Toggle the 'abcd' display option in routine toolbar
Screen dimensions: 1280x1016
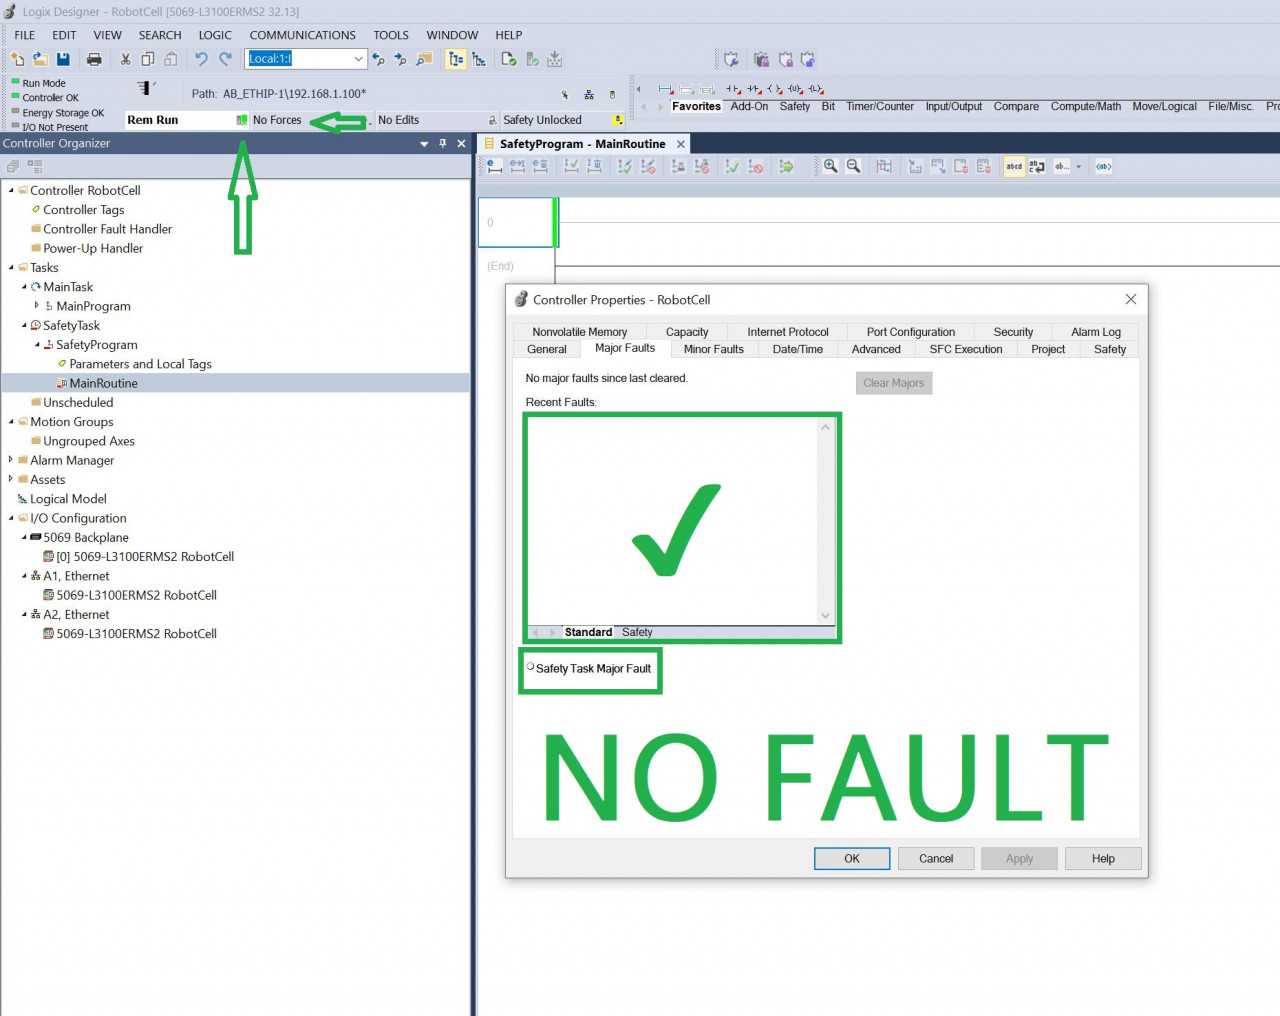tap(1014, 166)
